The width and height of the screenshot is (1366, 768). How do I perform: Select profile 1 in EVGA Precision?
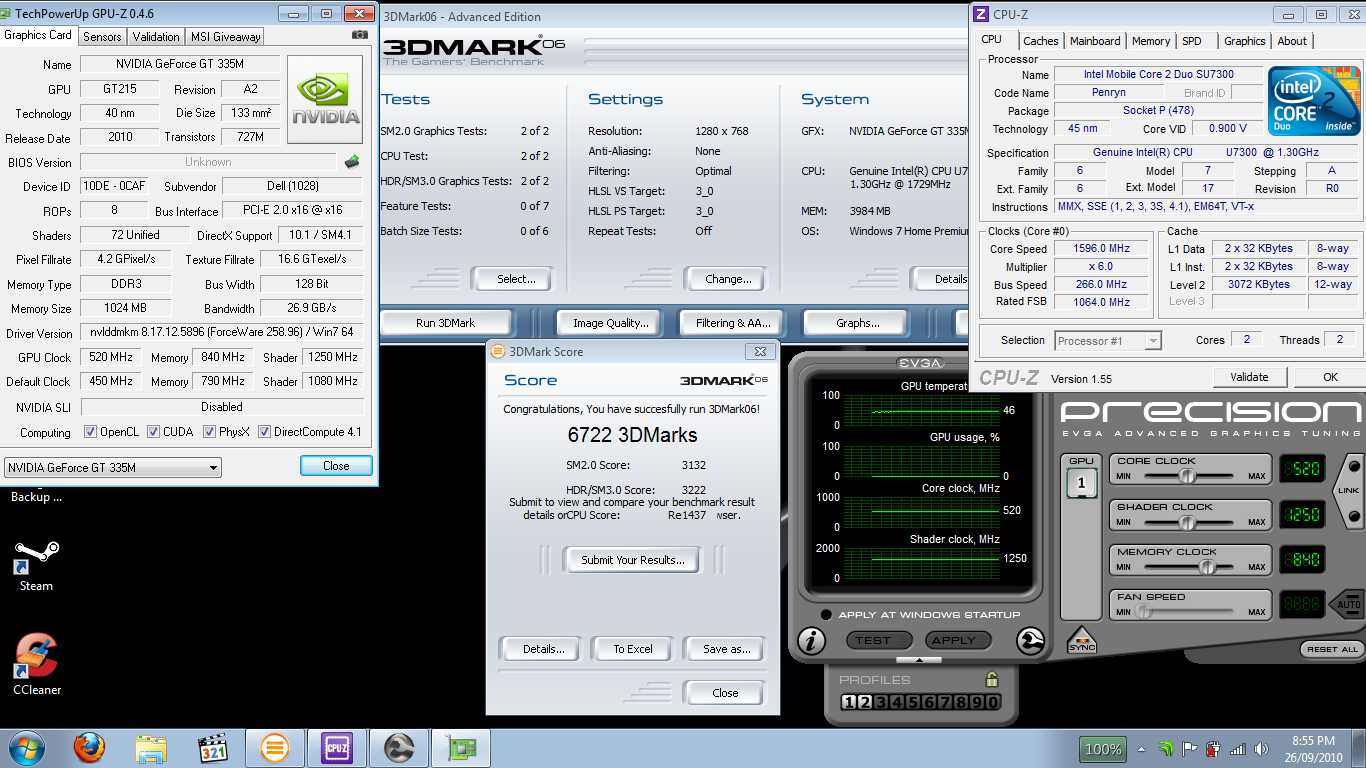tap(848, 702)
